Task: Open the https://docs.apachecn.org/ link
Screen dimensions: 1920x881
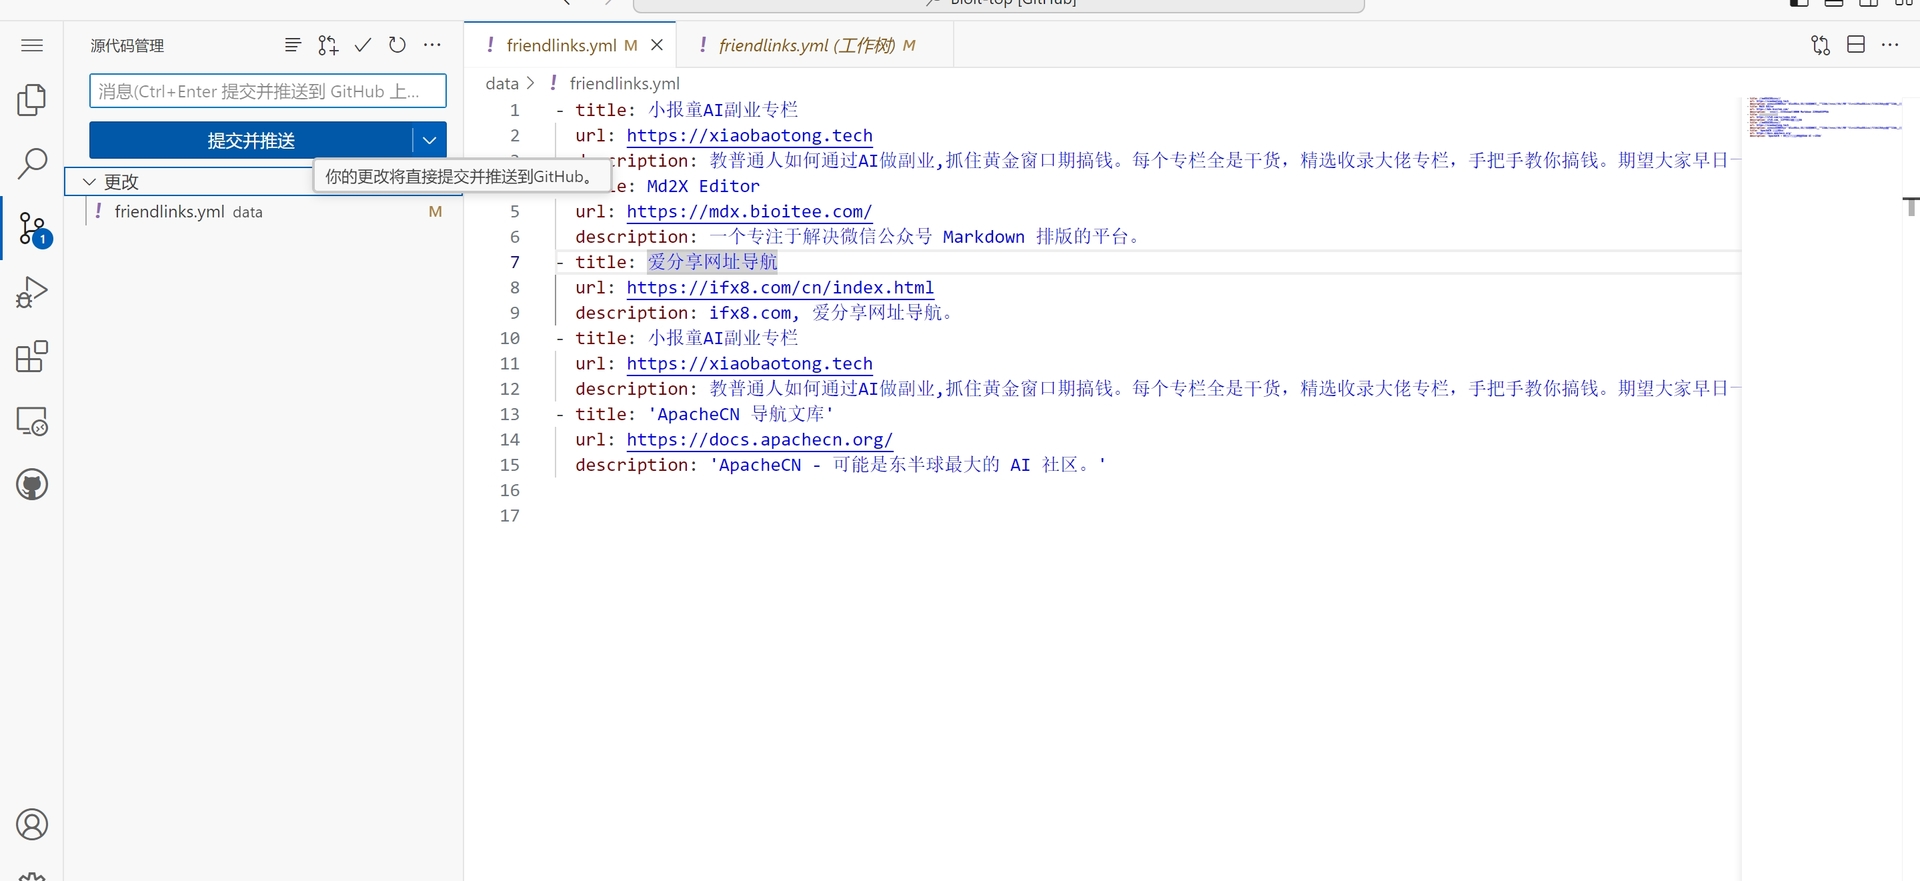Action: pyautogui.click(x=759, y=440)
